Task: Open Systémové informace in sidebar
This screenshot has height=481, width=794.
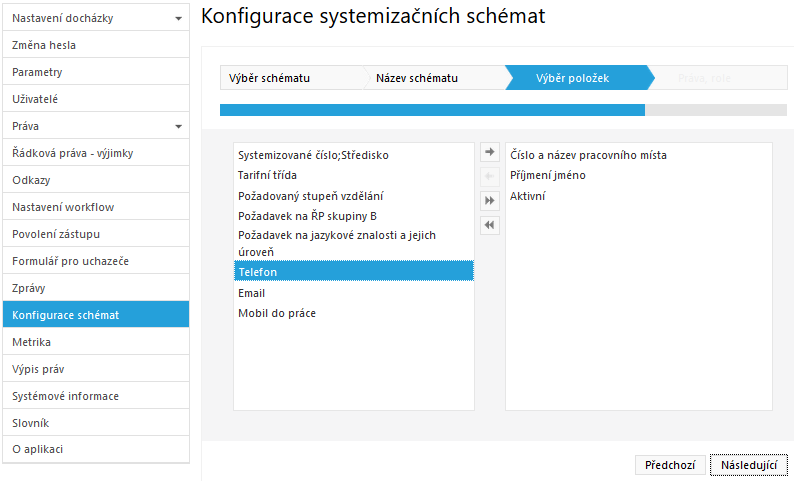Action: click(x=96, y=396)
